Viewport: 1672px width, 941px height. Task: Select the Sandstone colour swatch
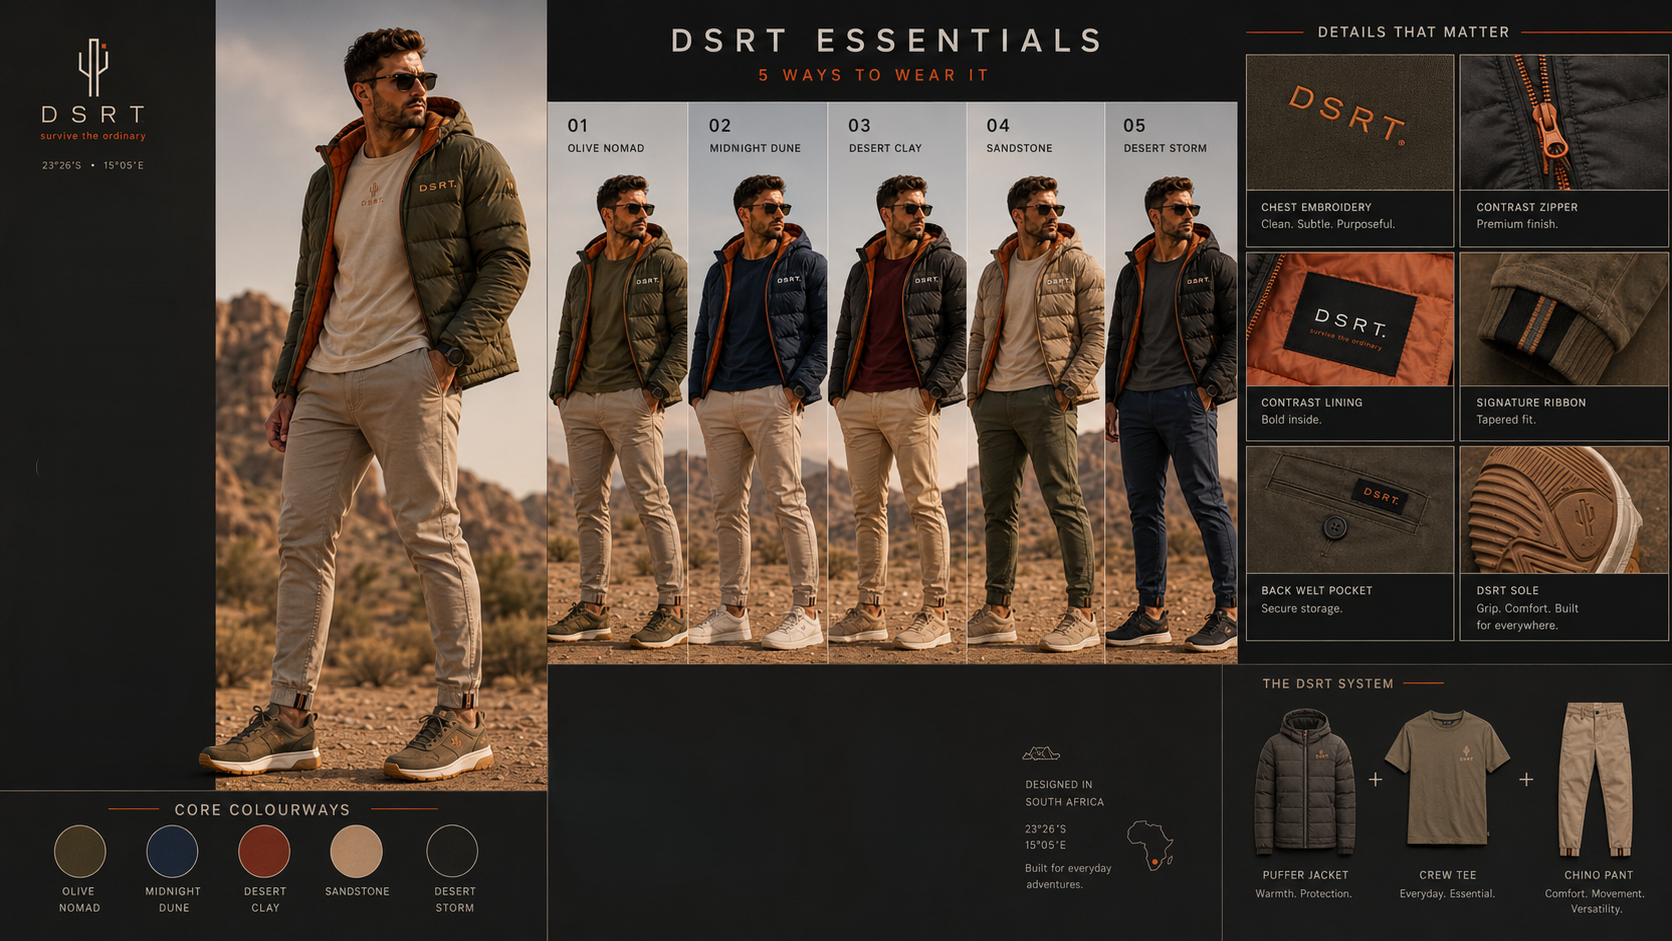(356, 851)
